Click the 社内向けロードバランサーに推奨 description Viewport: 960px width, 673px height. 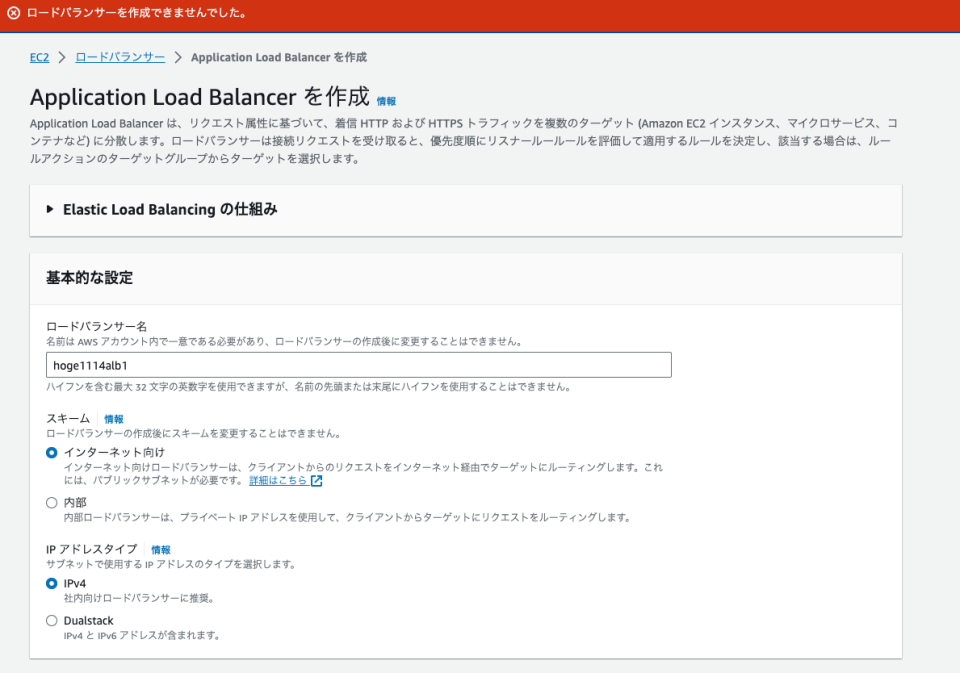coord(140,598)
